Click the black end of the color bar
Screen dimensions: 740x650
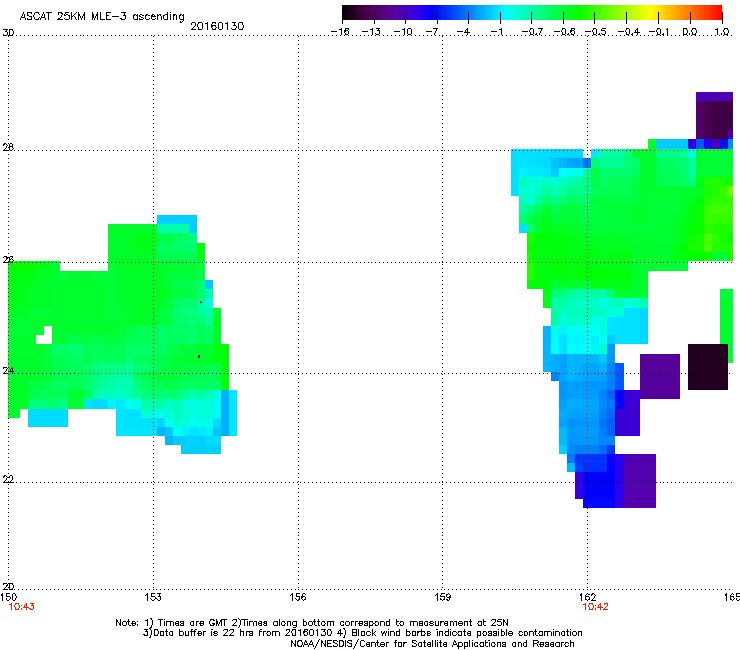click(349, 13)
